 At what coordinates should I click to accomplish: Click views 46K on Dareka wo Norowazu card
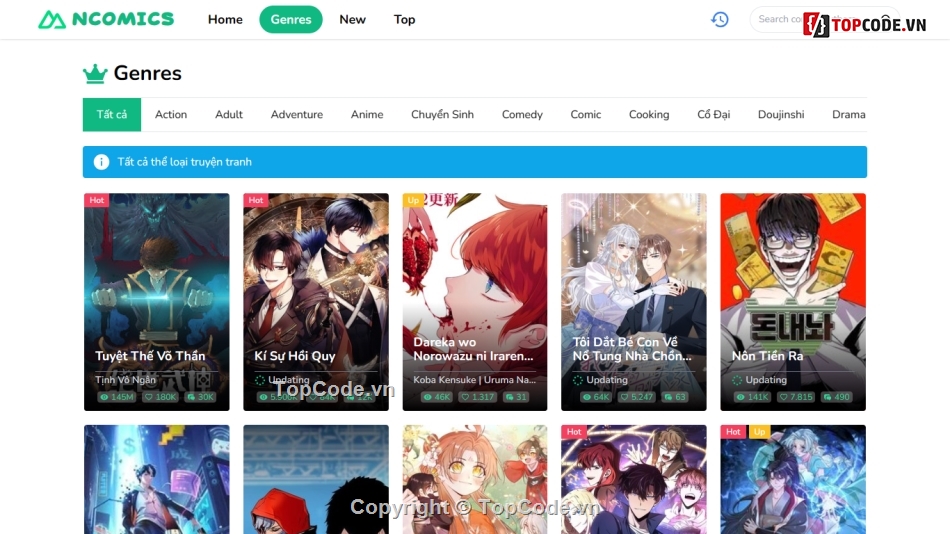(437, 397)
